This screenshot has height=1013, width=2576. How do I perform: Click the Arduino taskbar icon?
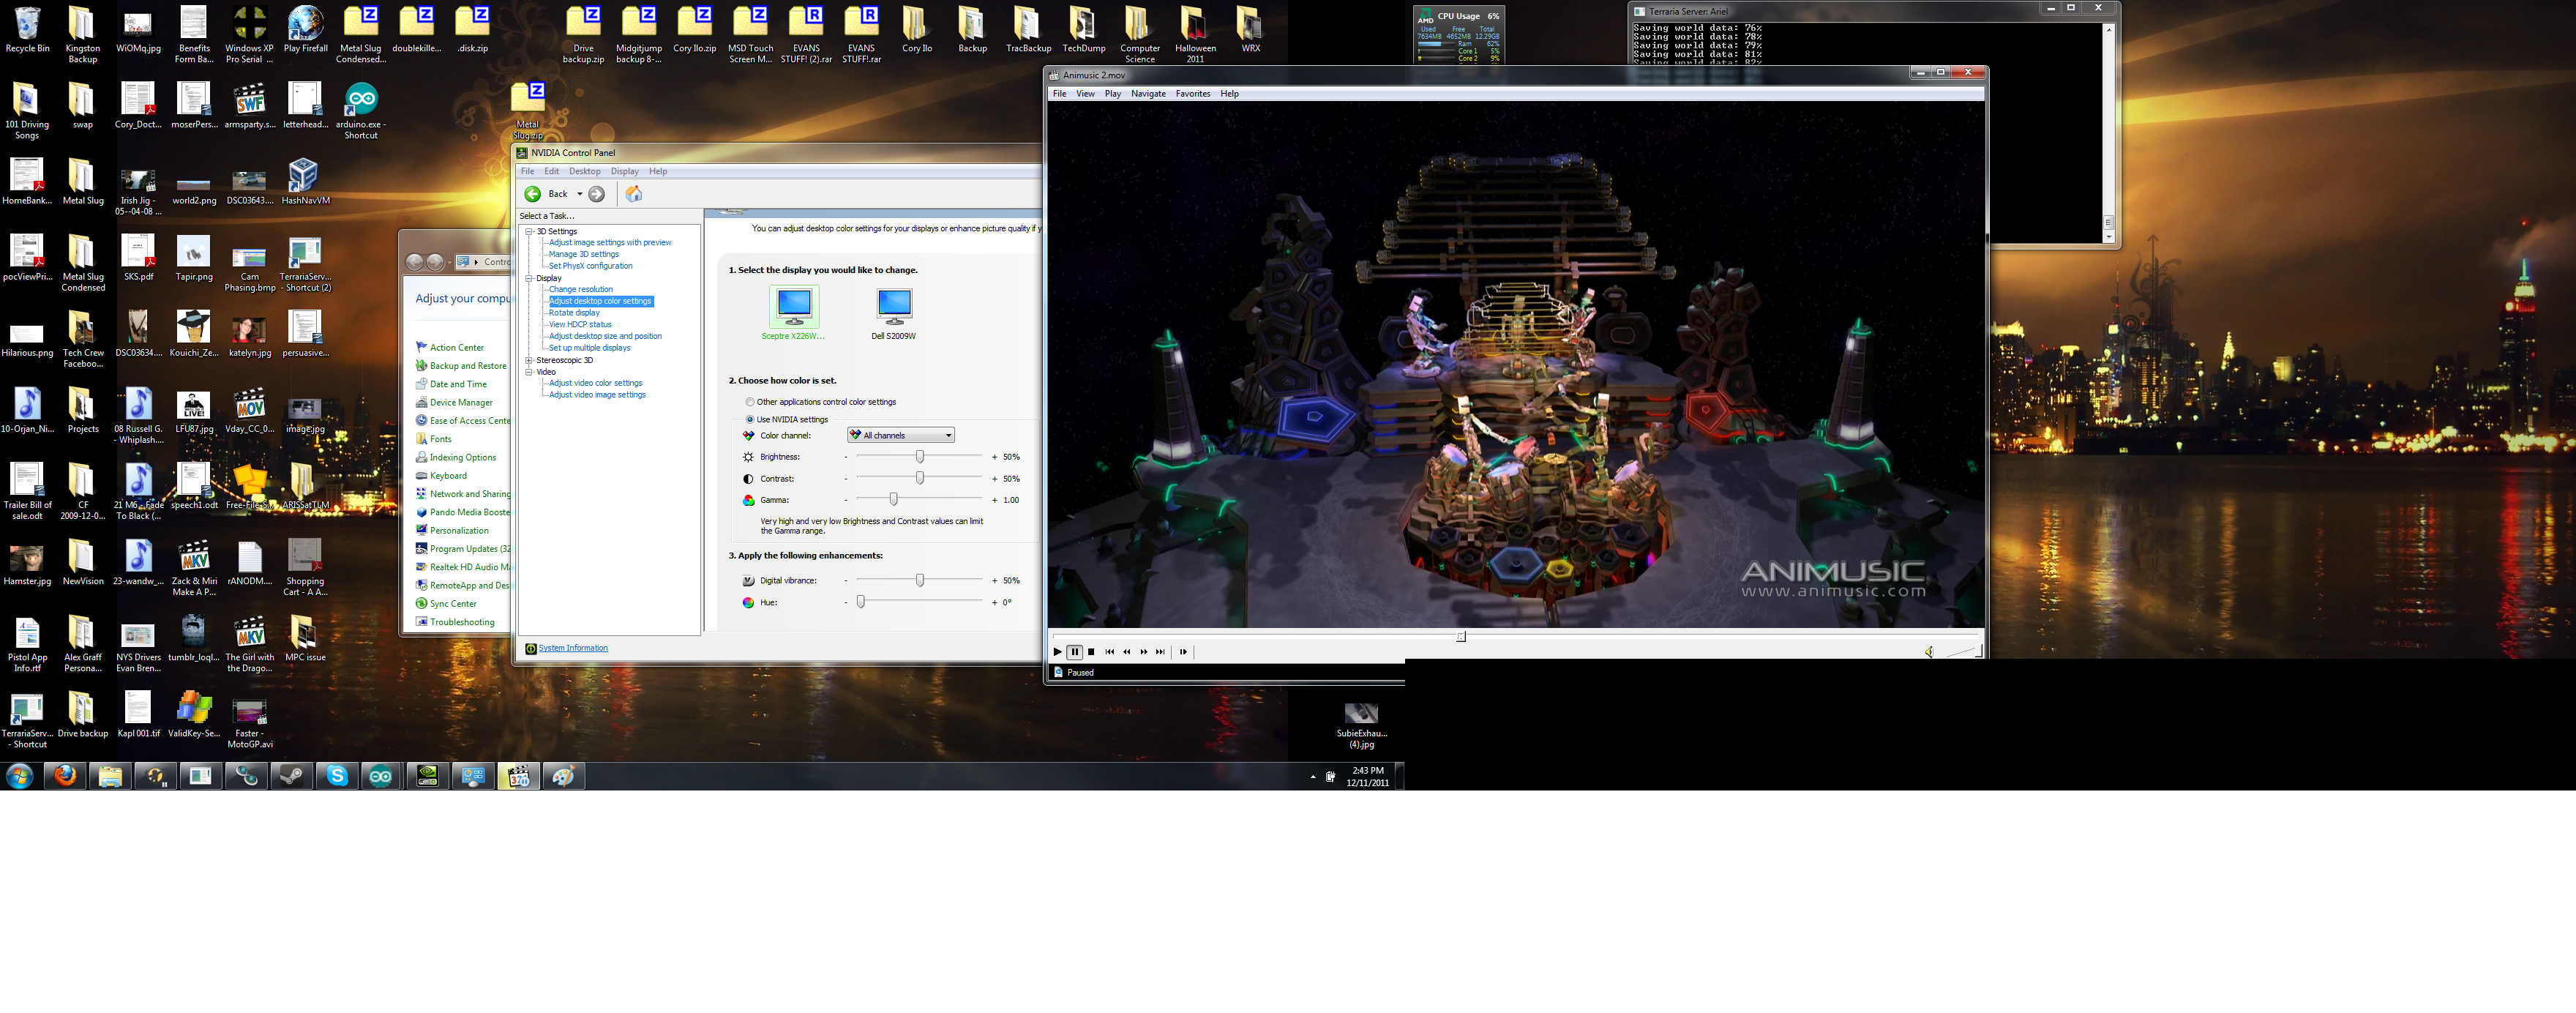click(381, 776)
